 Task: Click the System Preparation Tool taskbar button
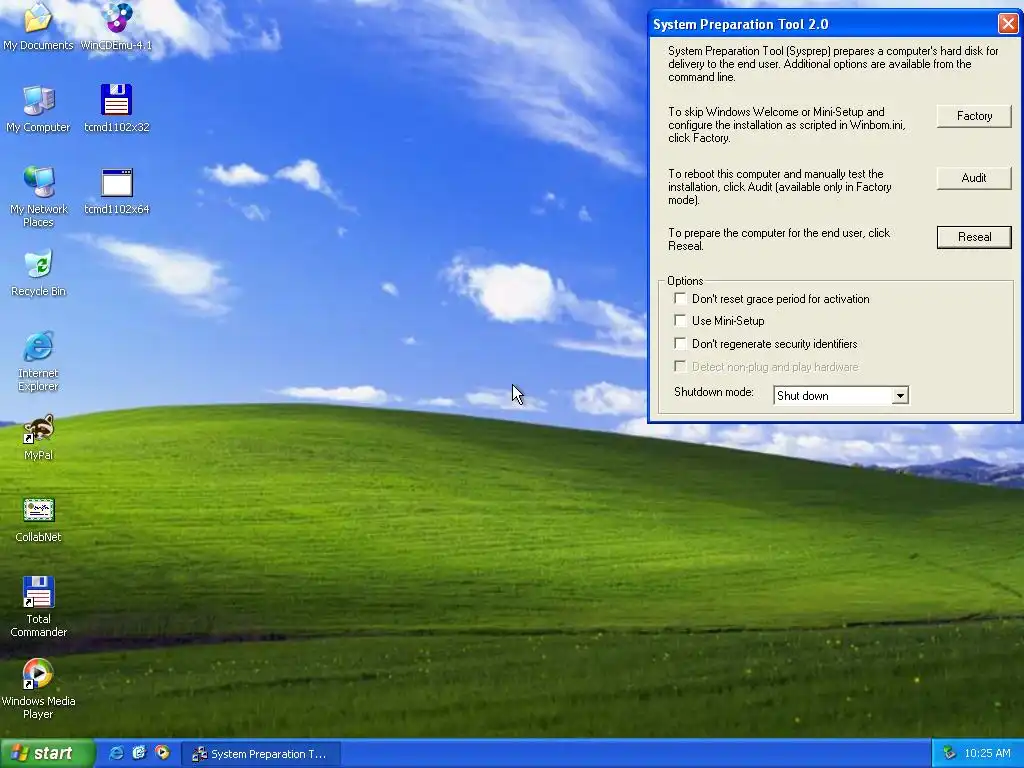[x=261, y=754]
